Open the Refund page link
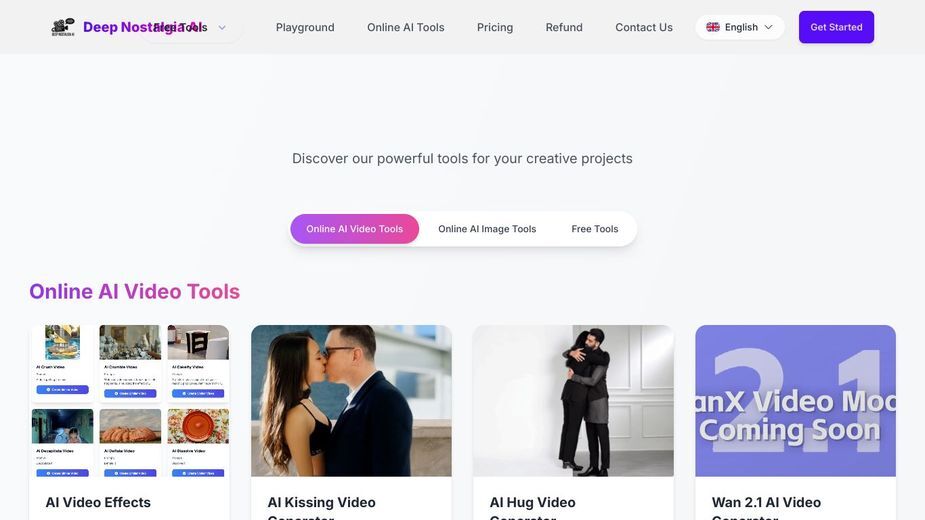Image resolution: width=925 pixels, height=520 pixels. click(564, 27)
